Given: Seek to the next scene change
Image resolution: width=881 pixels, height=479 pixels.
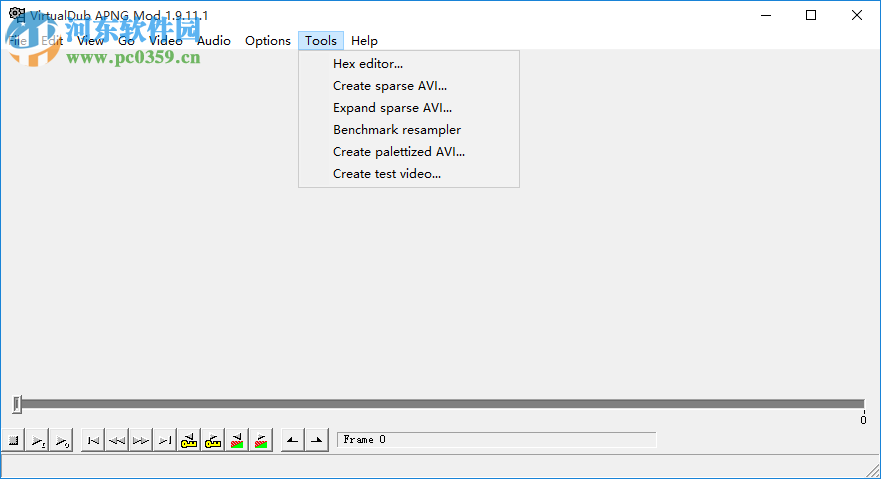Looking at the screenshot, I should [262, 440].
